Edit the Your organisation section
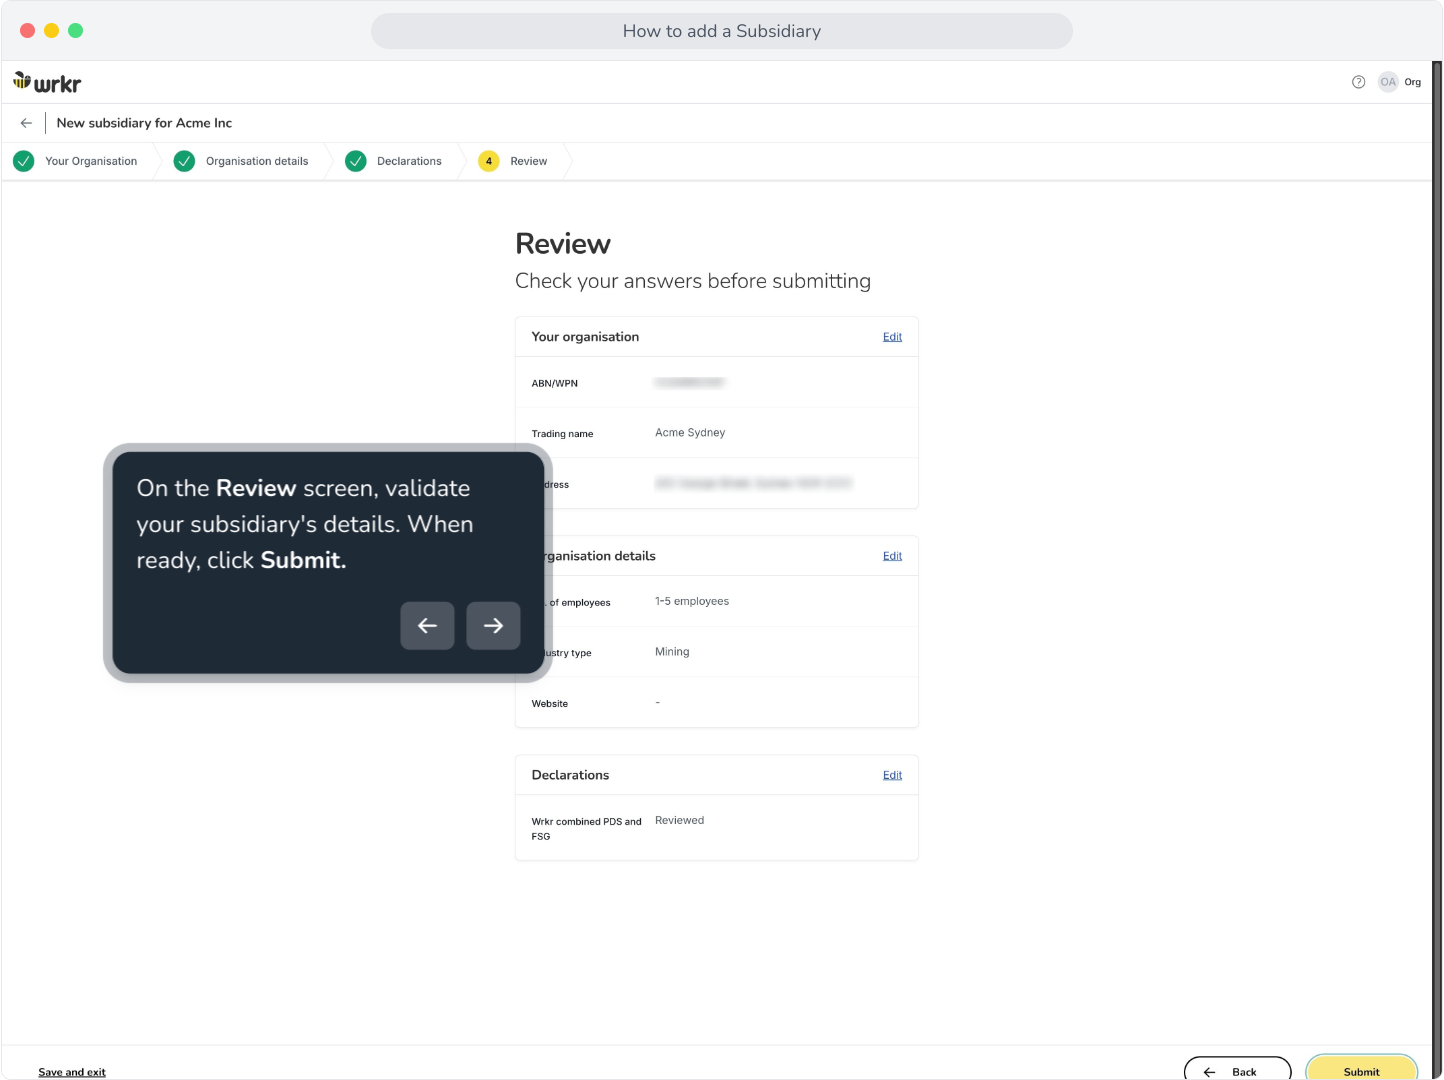Viewport: 1444px width, 1080px height. [892, 337]
